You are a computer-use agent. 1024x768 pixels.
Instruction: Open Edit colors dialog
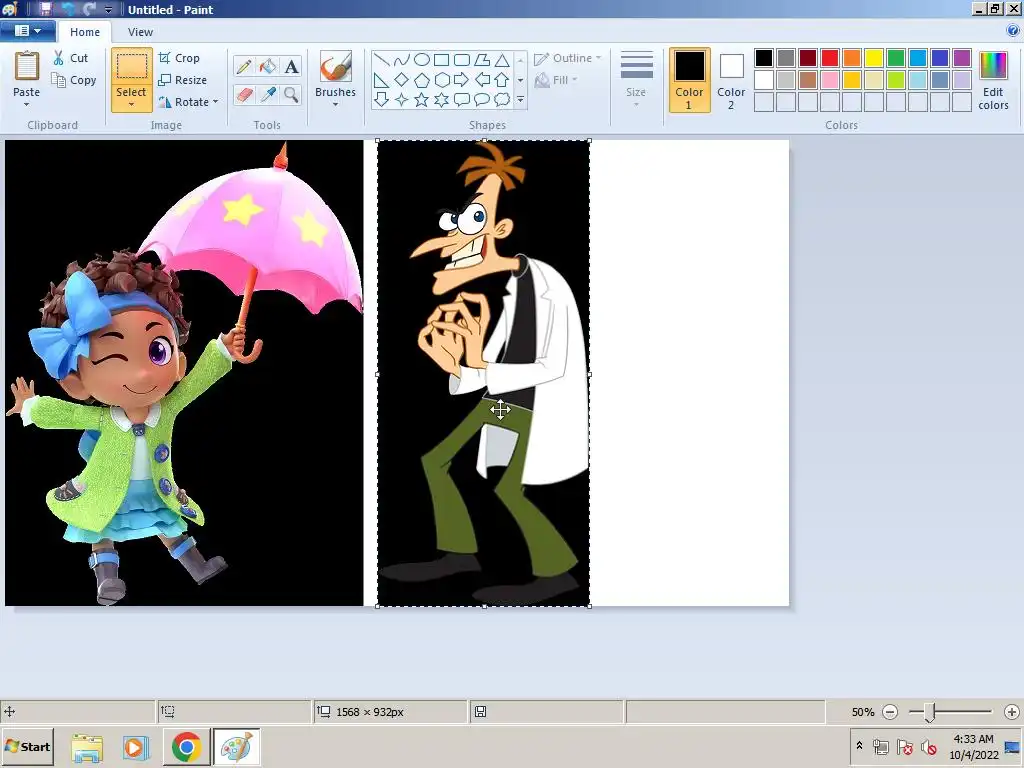(993, 80)
